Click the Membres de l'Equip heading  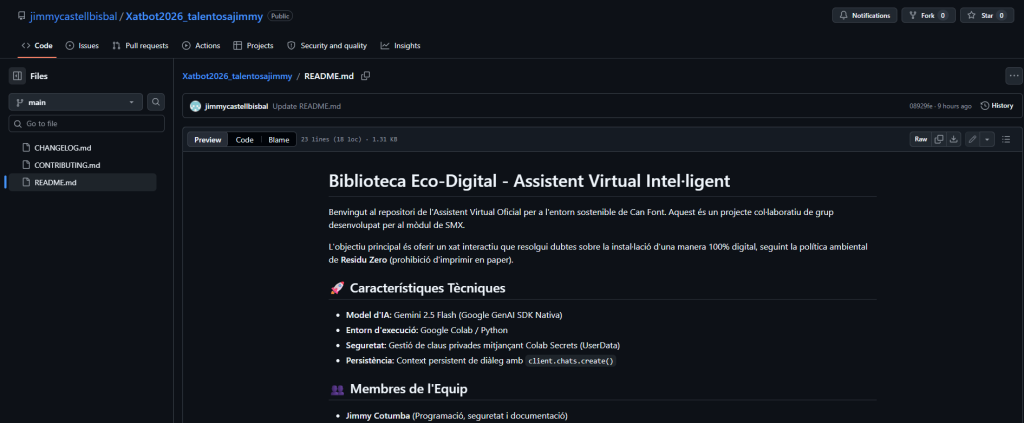[399, 389]
